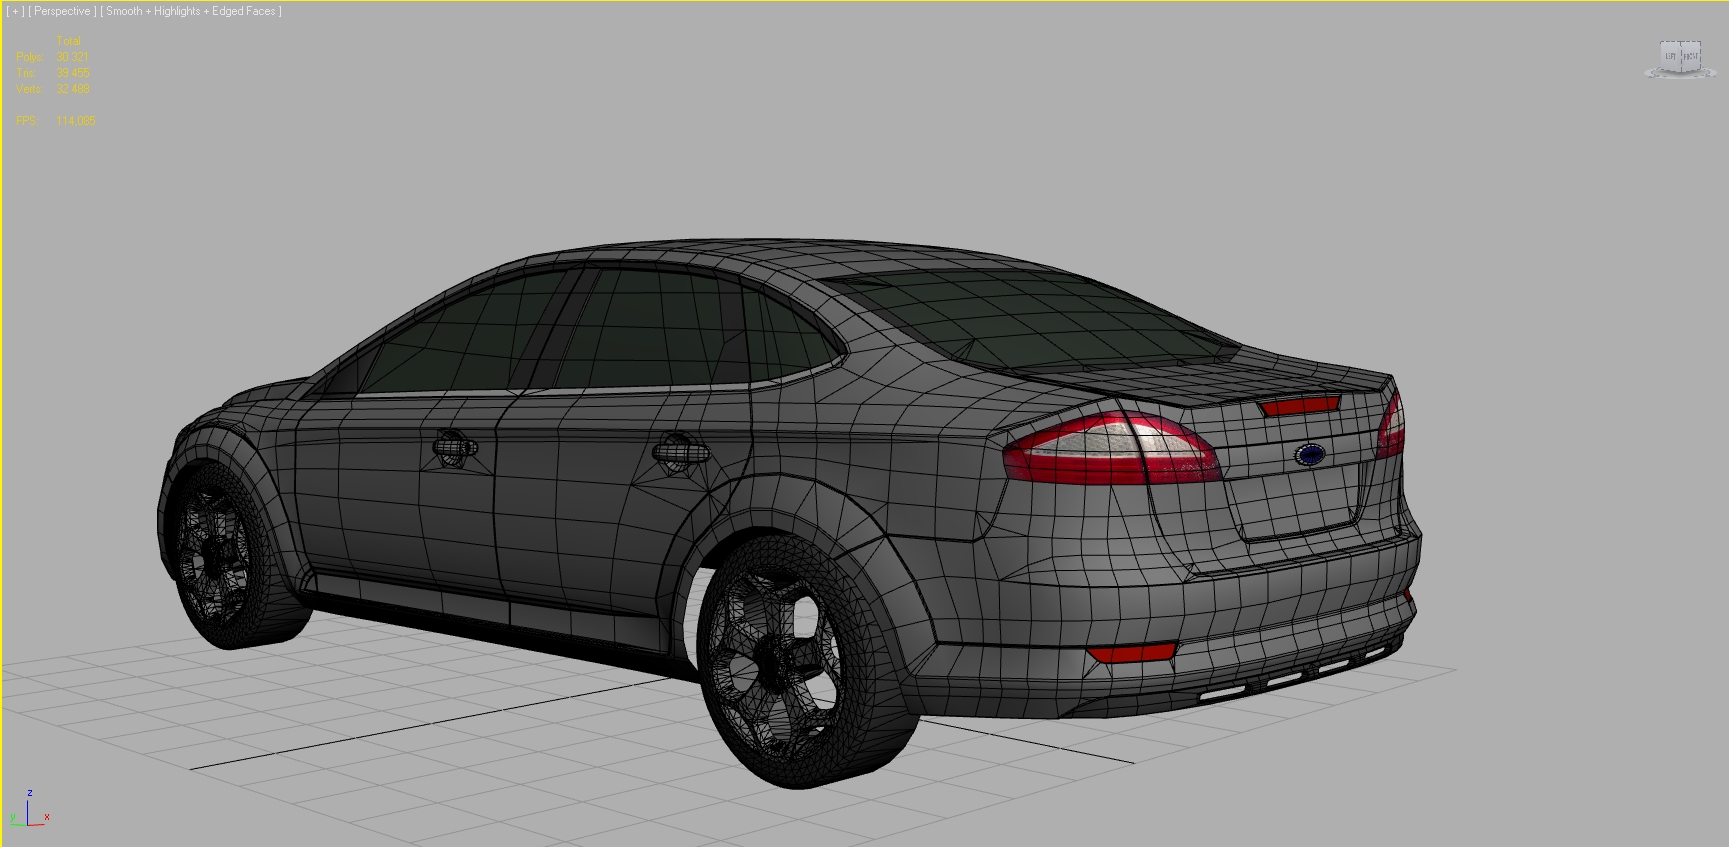Viewport: 1729px width, 847px height.
Task: Open the [+] viewport general menu
Action: (x=15, y=11)
